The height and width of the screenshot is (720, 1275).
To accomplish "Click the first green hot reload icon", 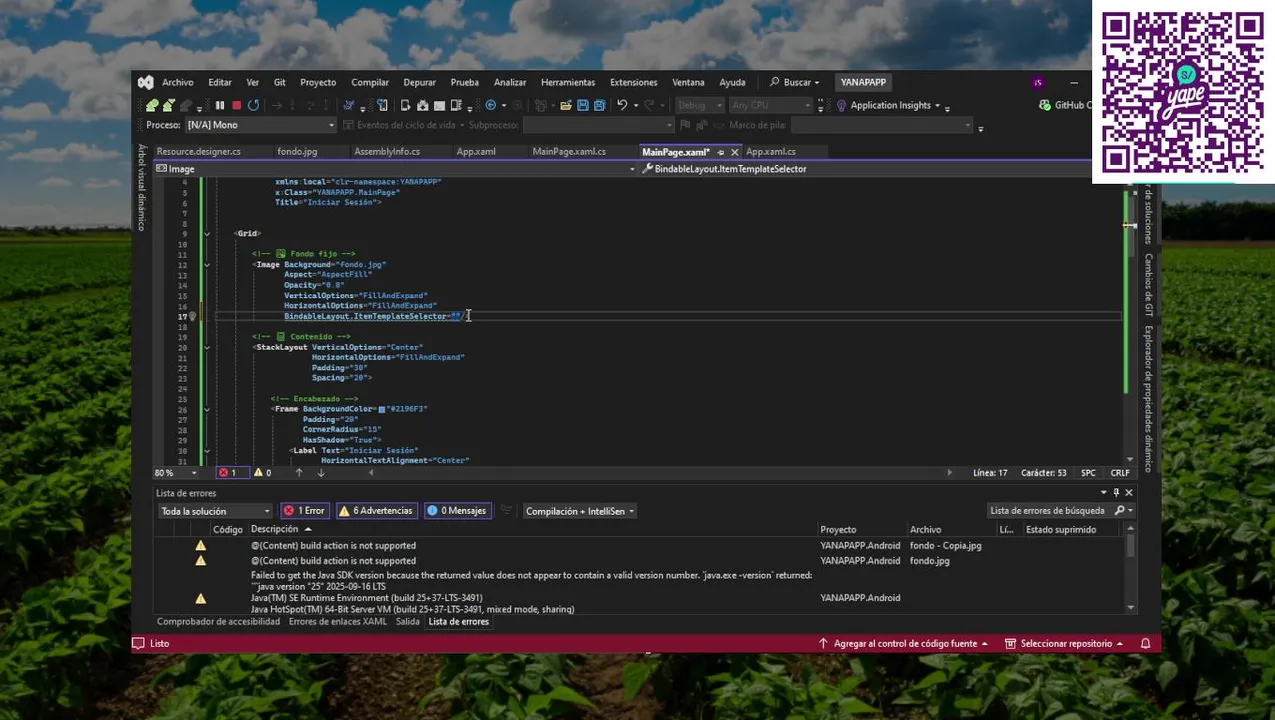I will pos(152,105).
